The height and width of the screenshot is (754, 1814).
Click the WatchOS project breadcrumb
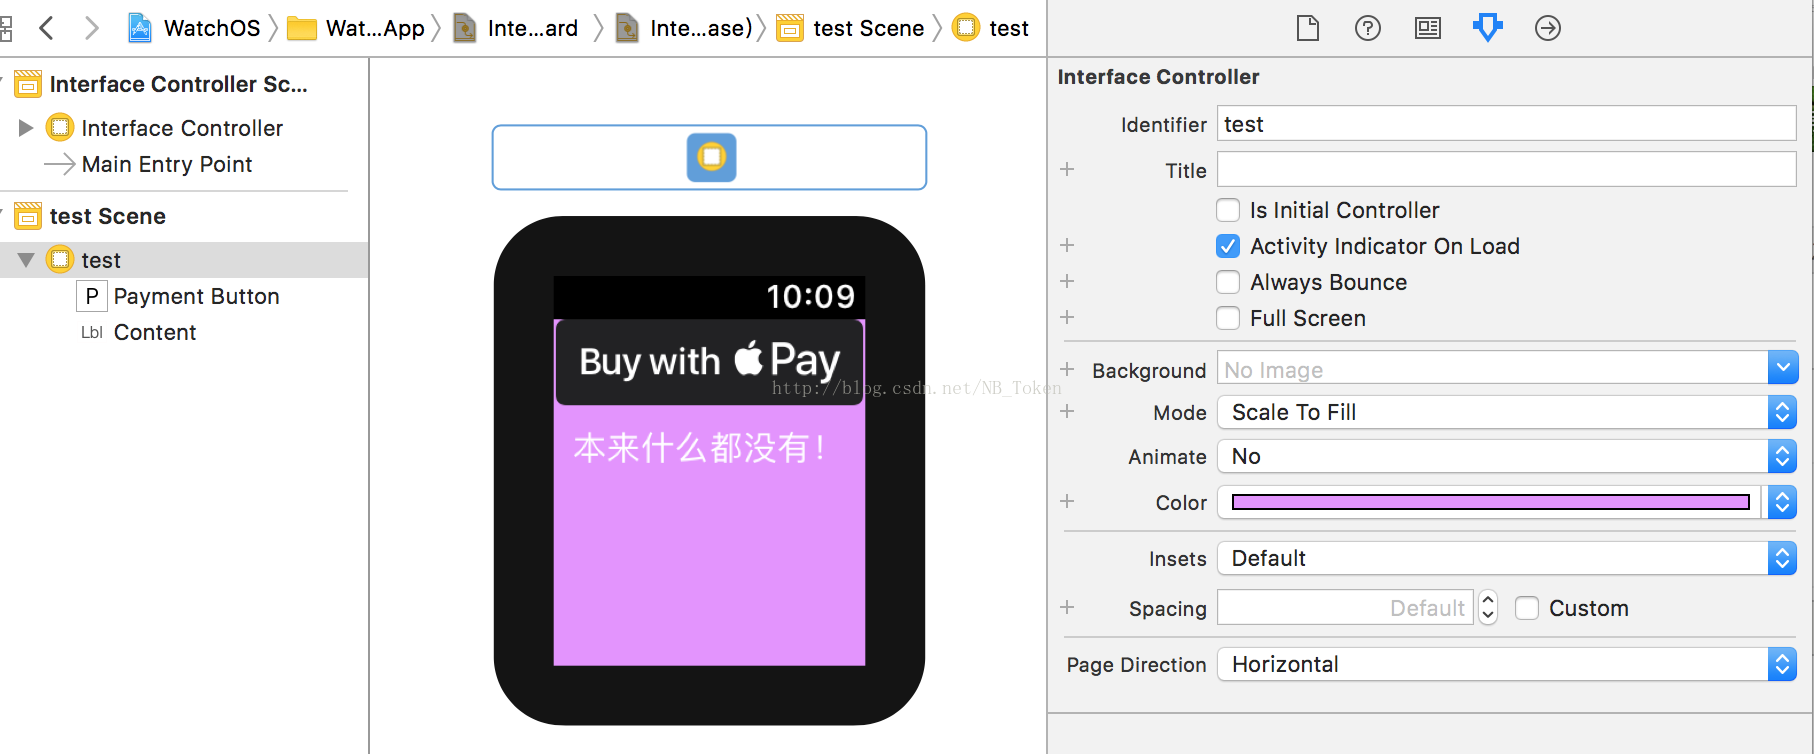pos(195,28)
